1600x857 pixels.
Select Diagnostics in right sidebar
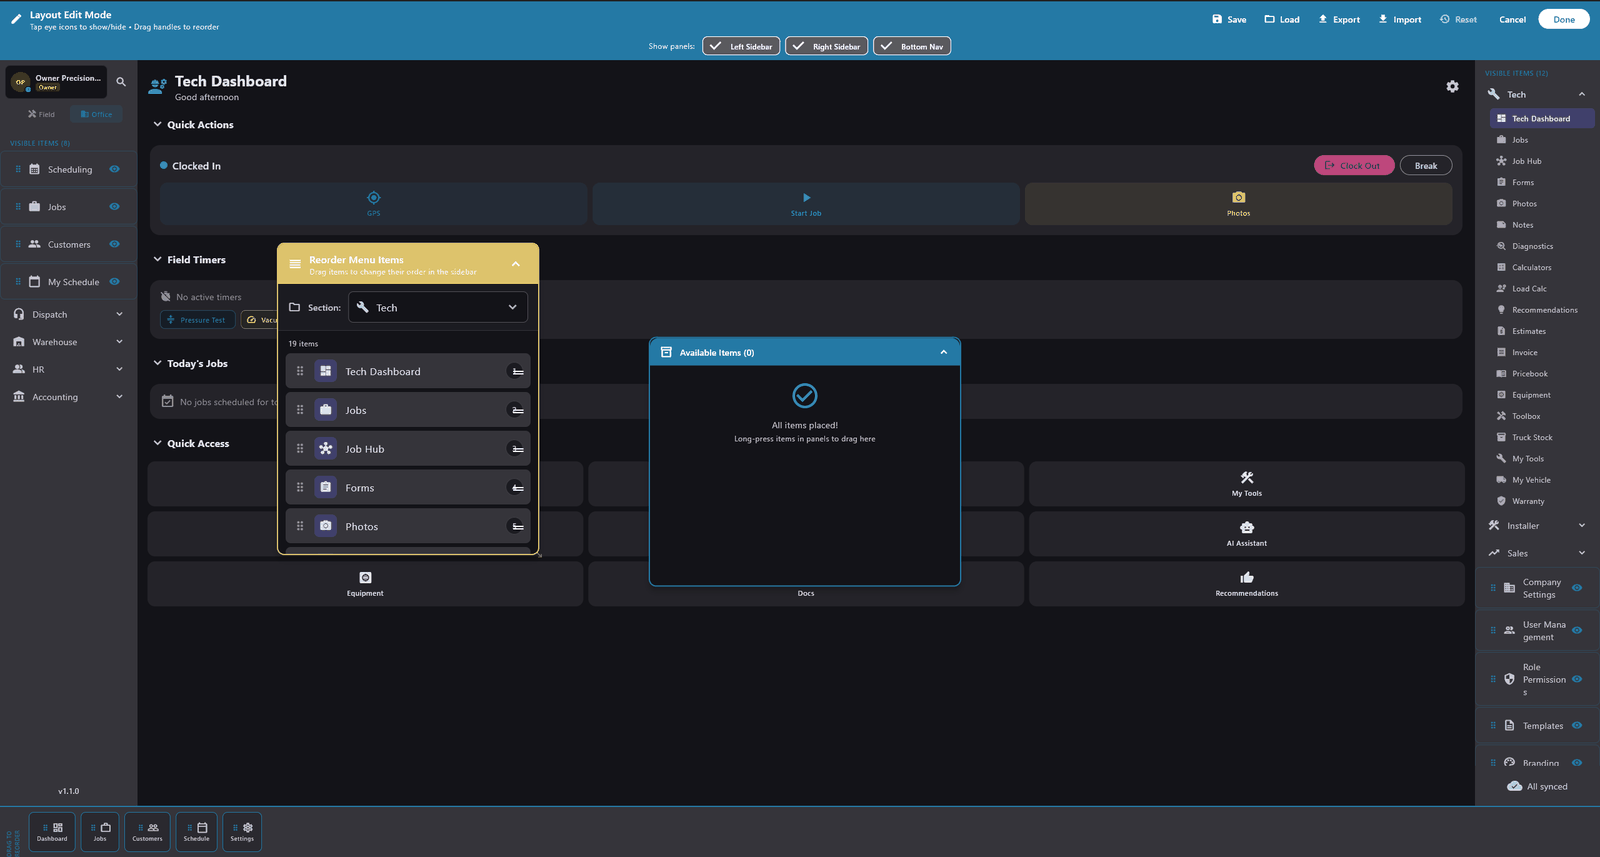1541,246
